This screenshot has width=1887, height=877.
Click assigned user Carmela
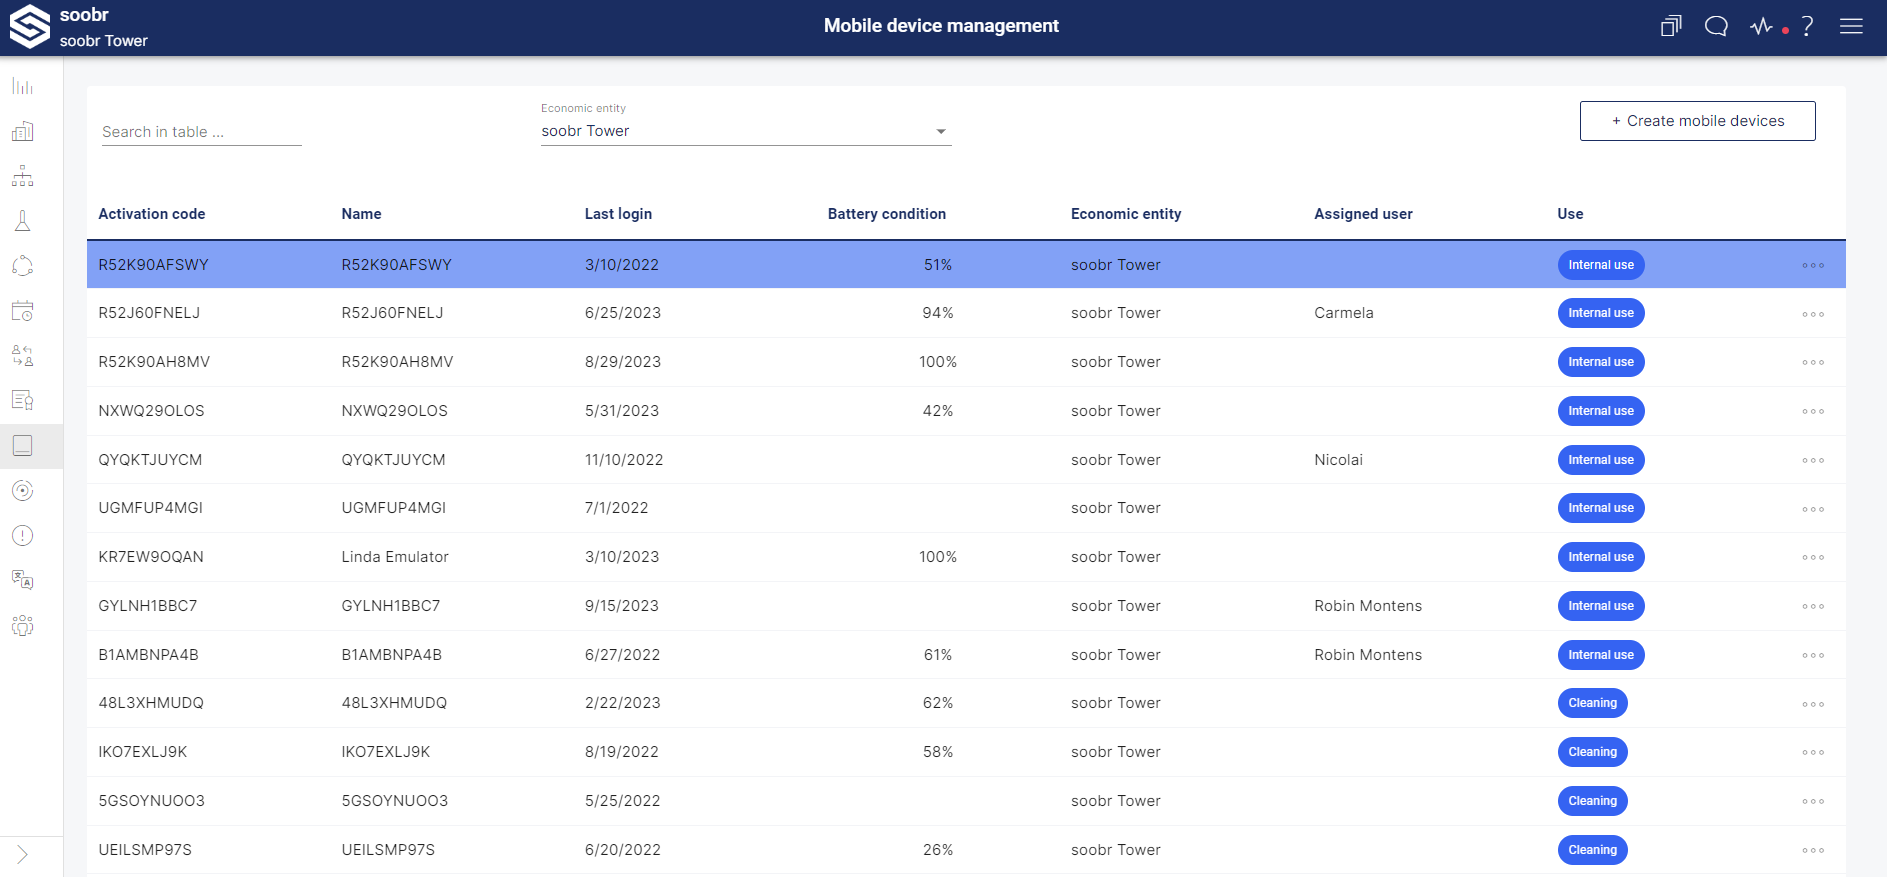(1343, 313)
